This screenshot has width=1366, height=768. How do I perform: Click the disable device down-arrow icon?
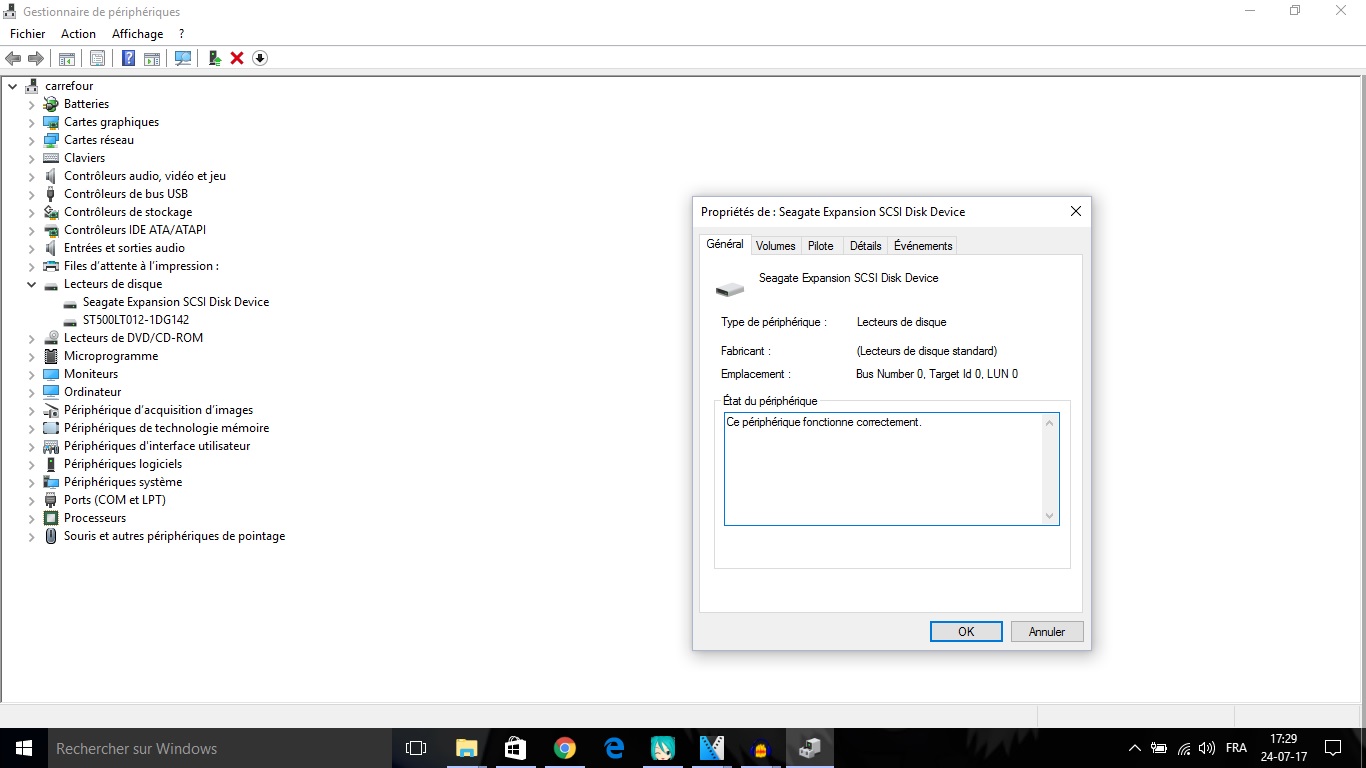click(260, 58)
